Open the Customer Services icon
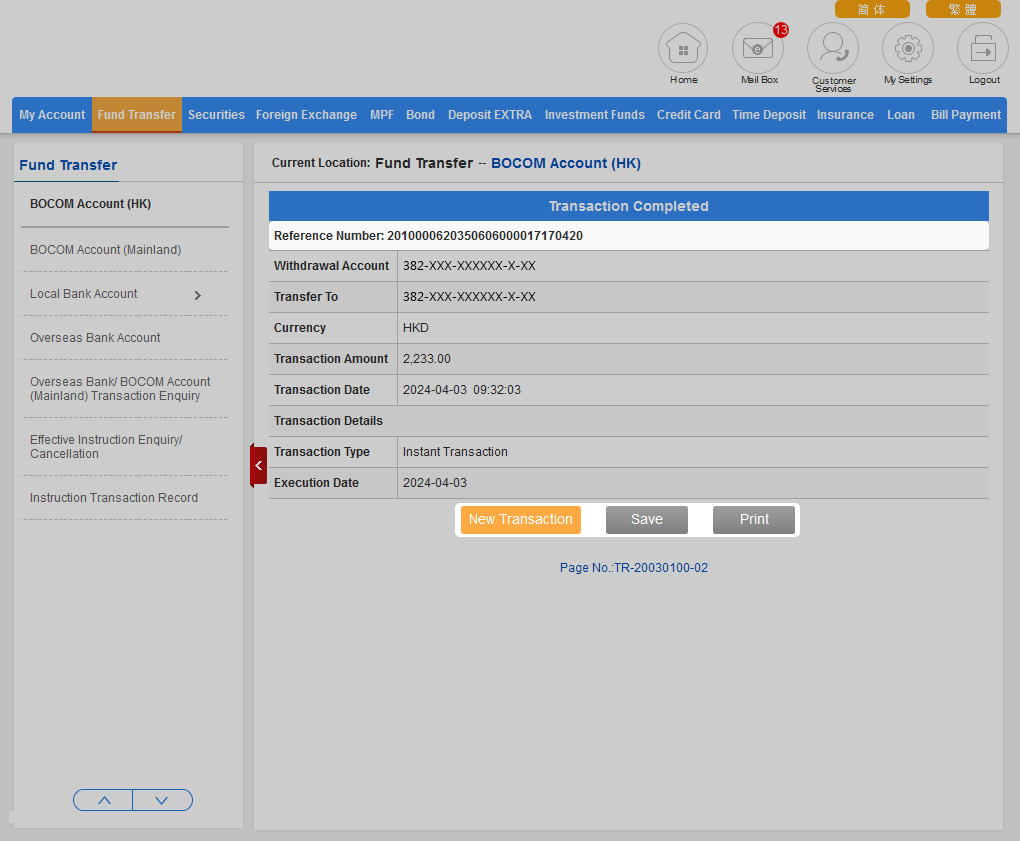This screenshot has height=841, width=1020. (x=833, y=49)
